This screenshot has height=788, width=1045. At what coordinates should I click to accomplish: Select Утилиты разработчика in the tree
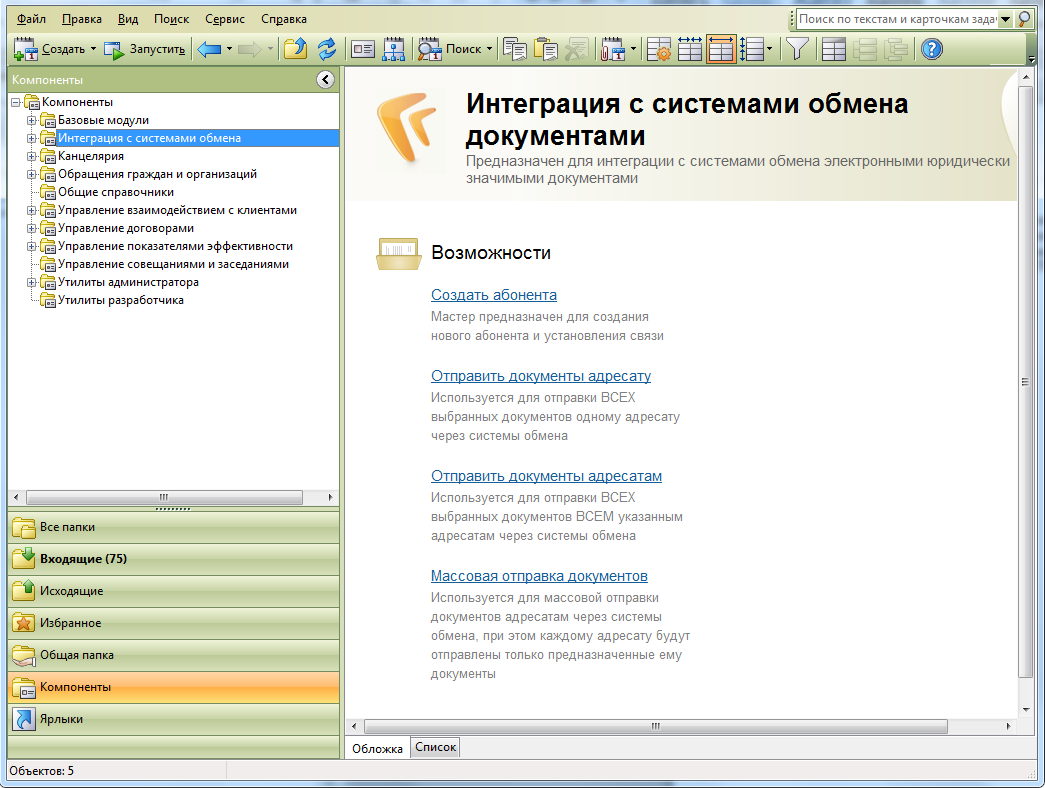(x=121, y=301)
